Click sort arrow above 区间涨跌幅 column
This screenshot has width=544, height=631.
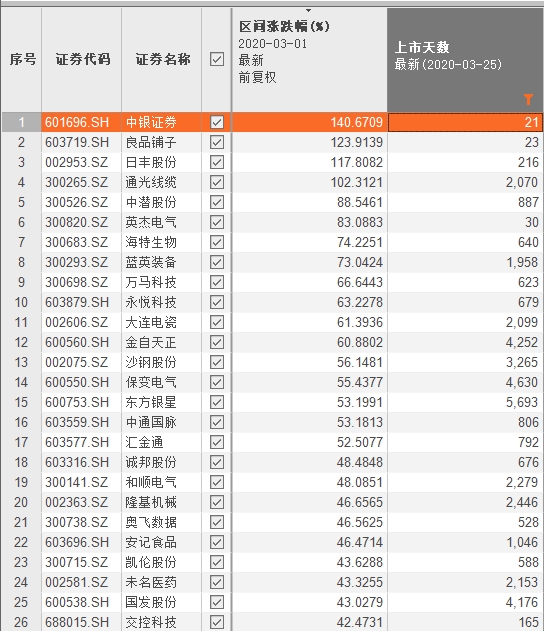tap(309, 10)
